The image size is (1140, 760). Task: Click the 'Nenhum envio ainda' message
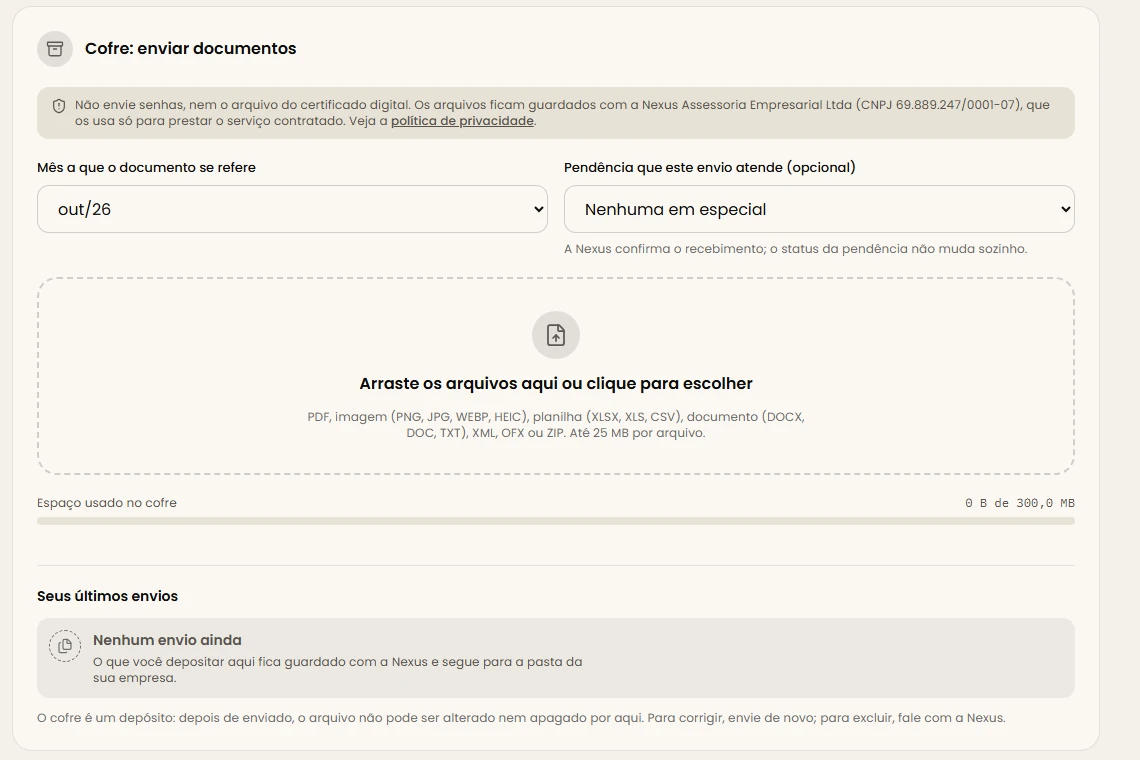(167, 640)
